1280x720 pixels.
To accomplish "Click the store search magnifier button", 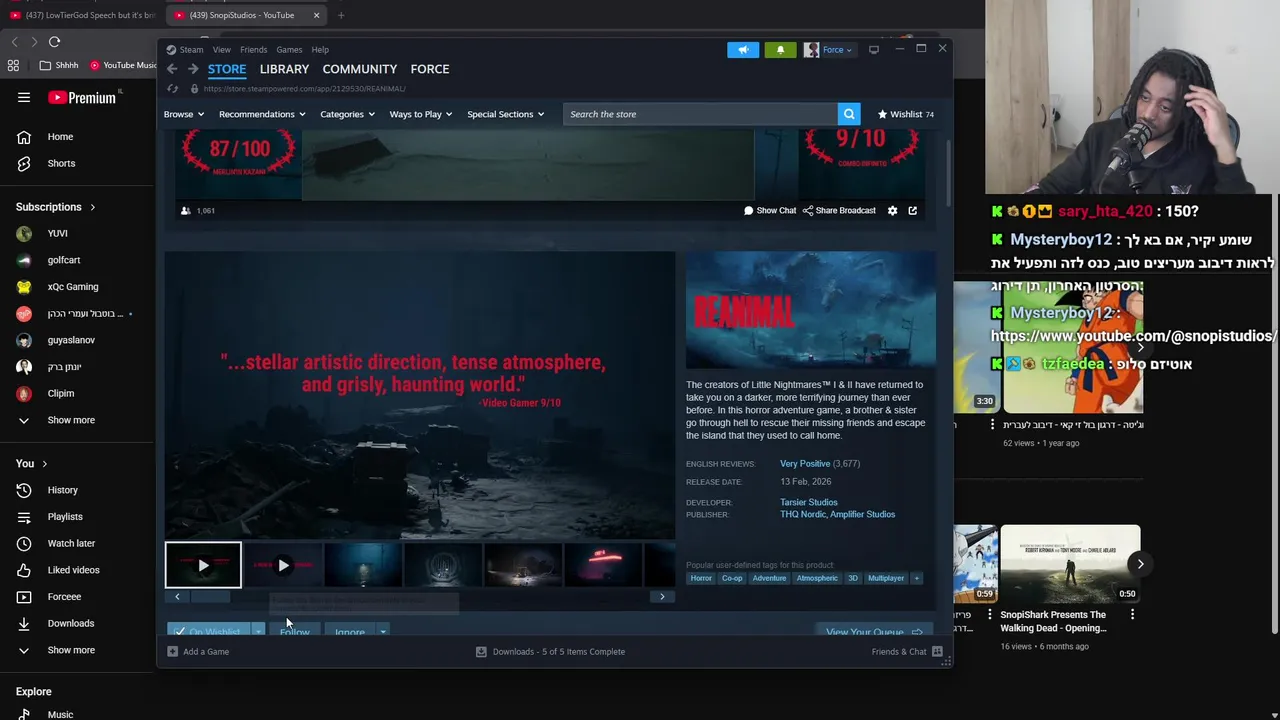I will coord(849,114).
